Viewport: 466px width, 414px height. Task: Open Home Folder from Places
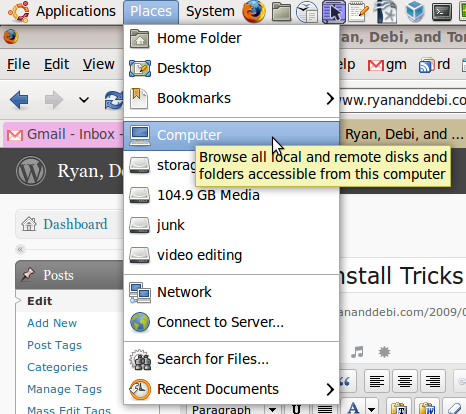231,38
